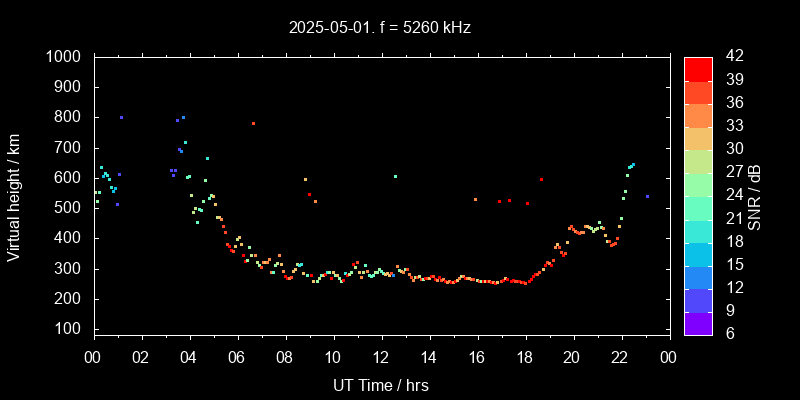
Task: Click the lone blue point near 23 hrs
Action: (647, 196)
